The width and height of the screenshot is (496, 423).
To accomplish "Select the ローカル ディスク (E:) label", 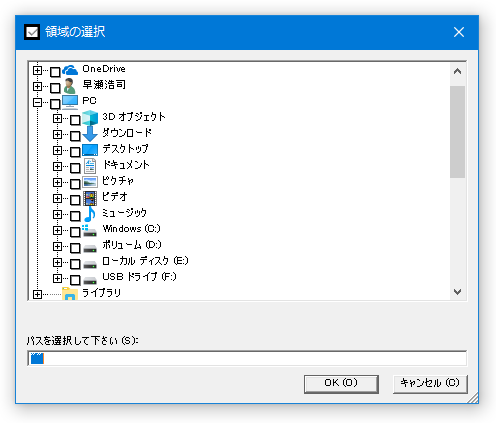I will tap(145, 261).
